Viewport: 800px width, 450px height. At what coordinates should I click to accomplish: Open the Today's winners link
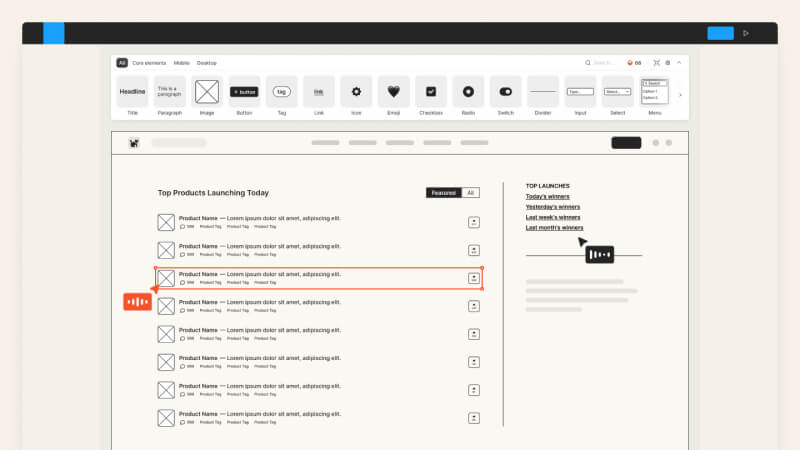[x=547, y=196]
